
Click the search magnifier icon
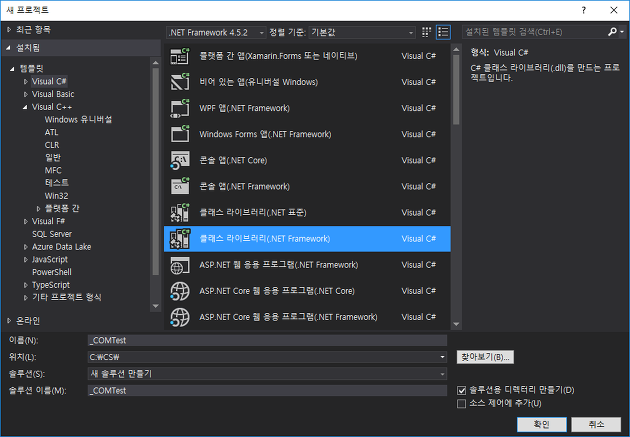pos(612,32)
